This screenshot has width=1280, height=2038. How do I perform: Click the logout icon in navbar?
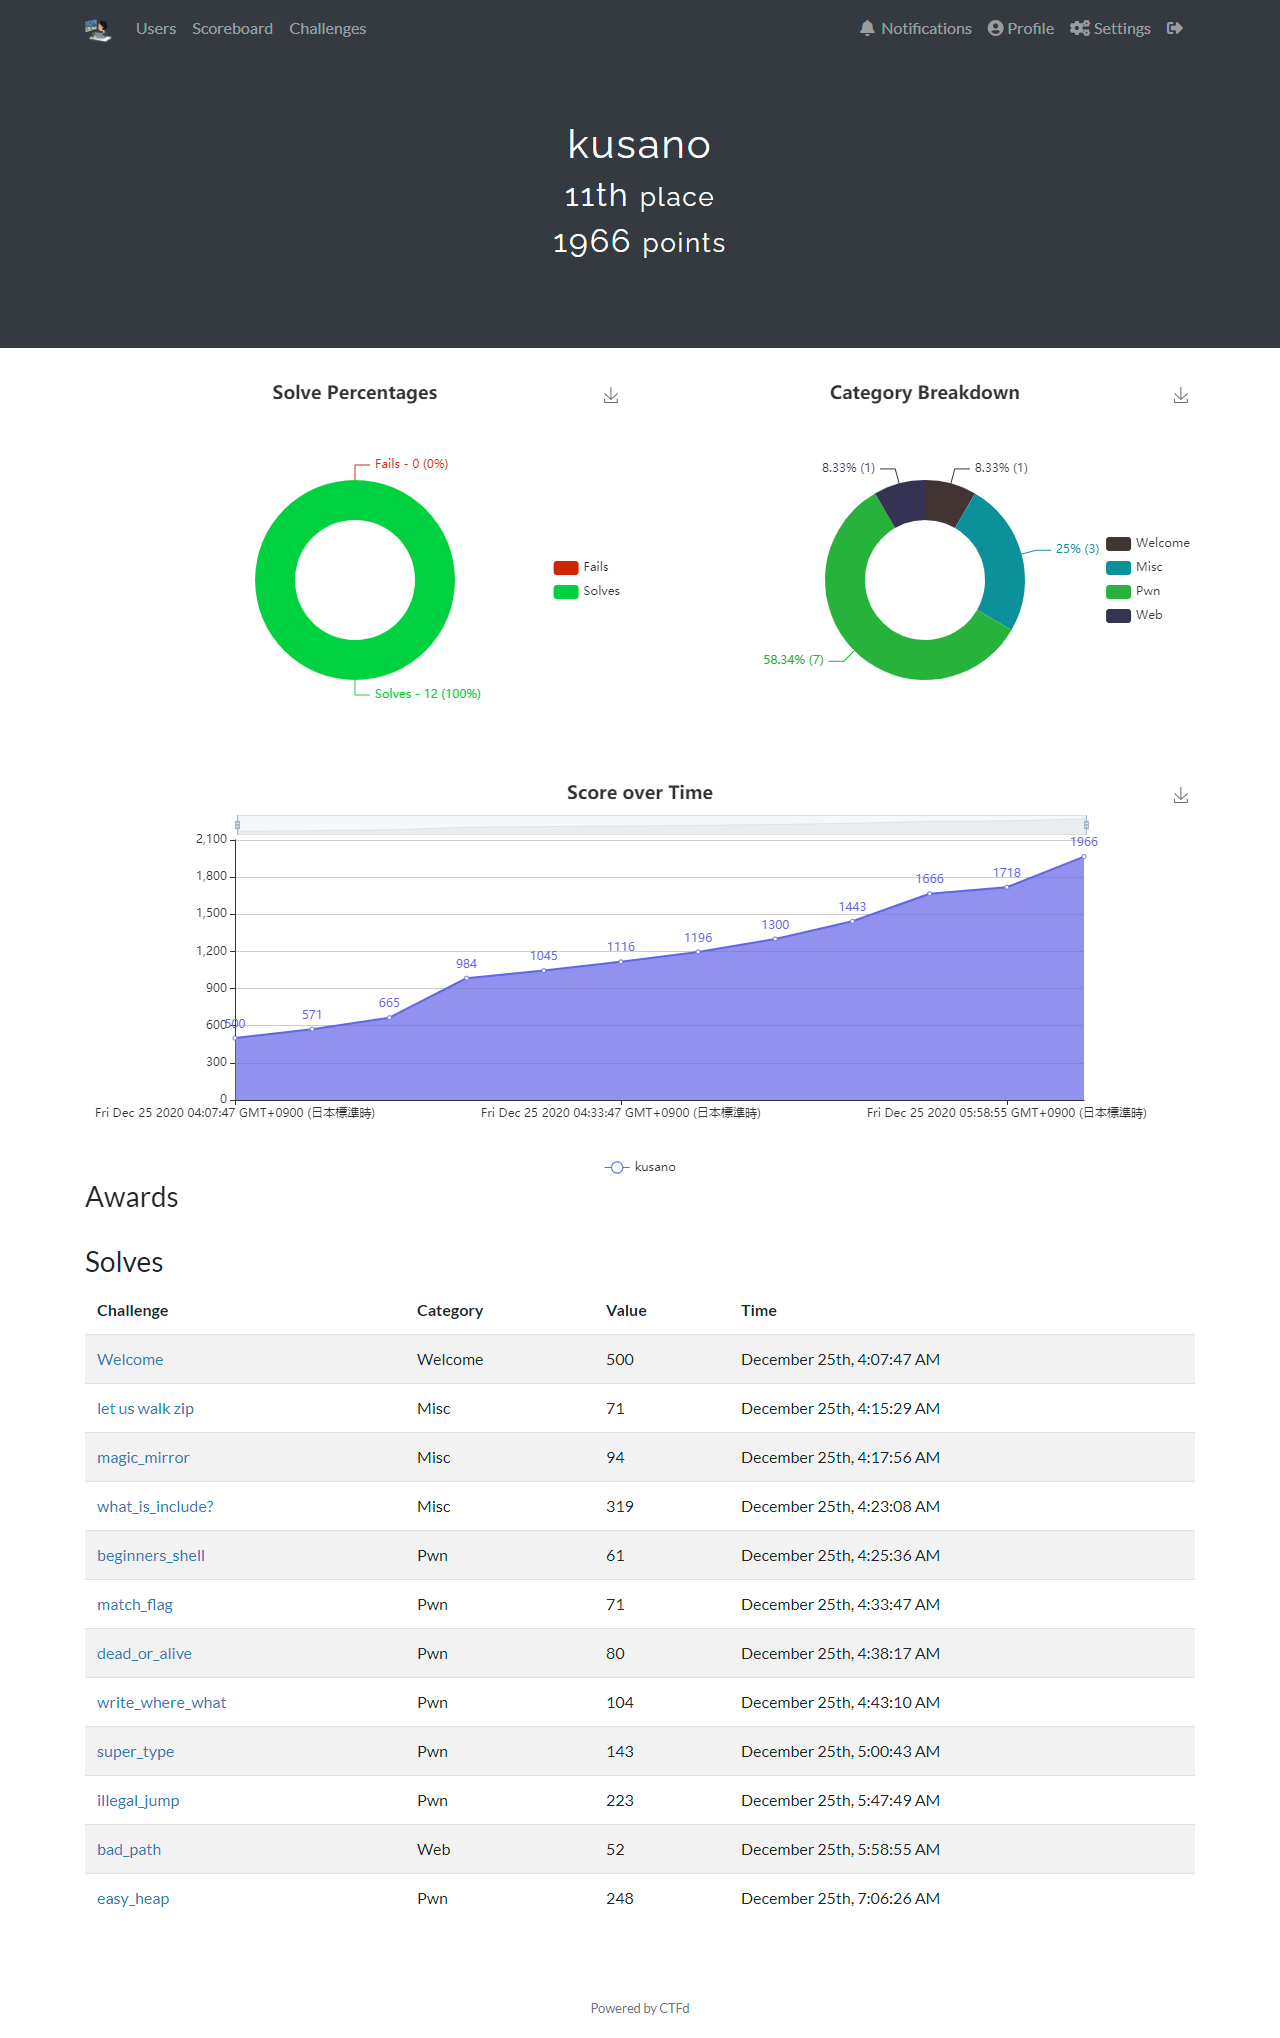pos(1175,28)
